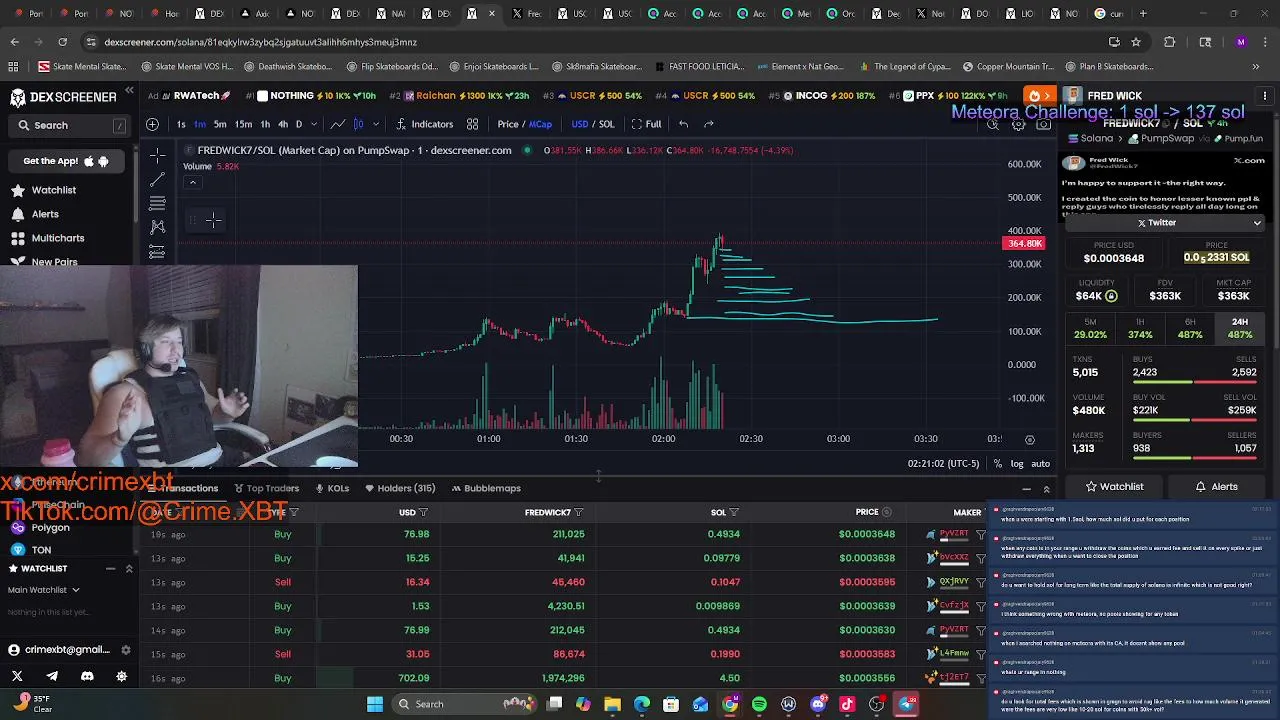
Task: Filter the SOL column
Action: [x=734, y=512]
